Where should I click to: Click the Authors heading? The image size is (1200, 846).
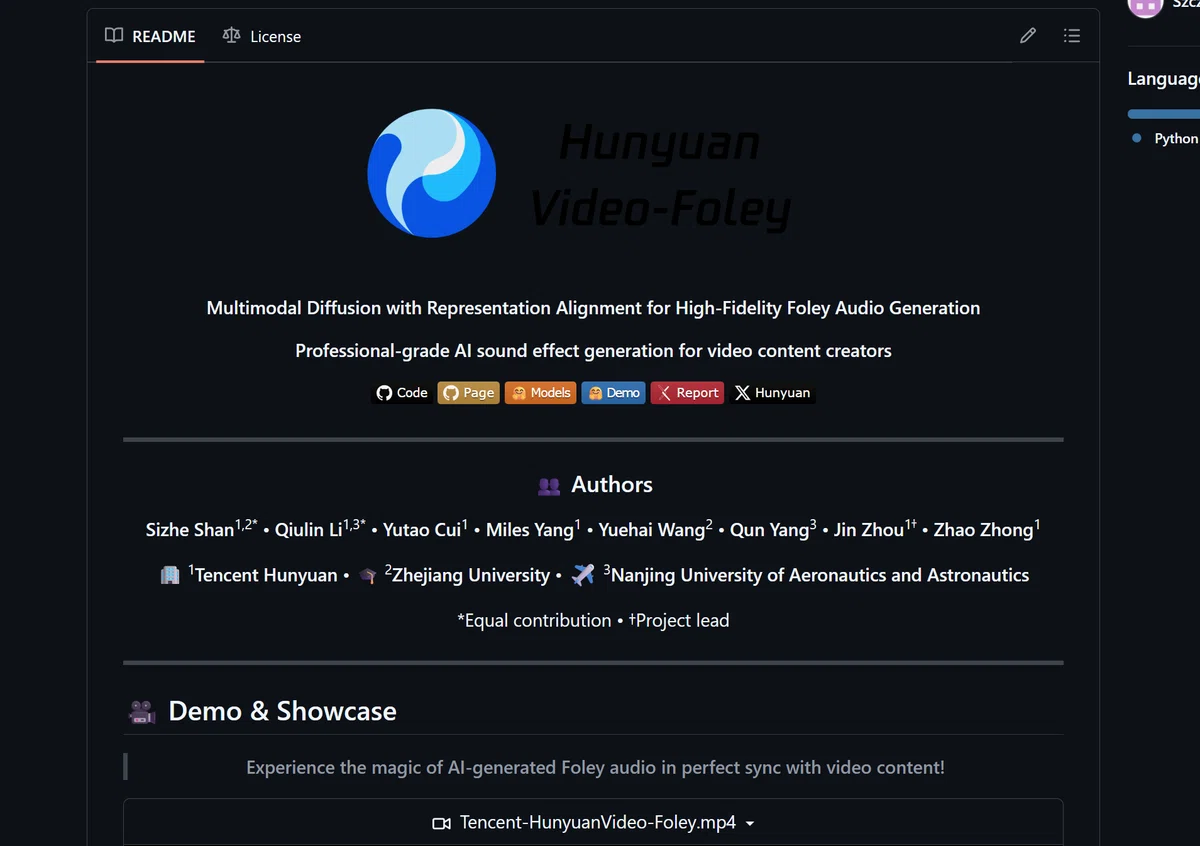click(612, 485)
